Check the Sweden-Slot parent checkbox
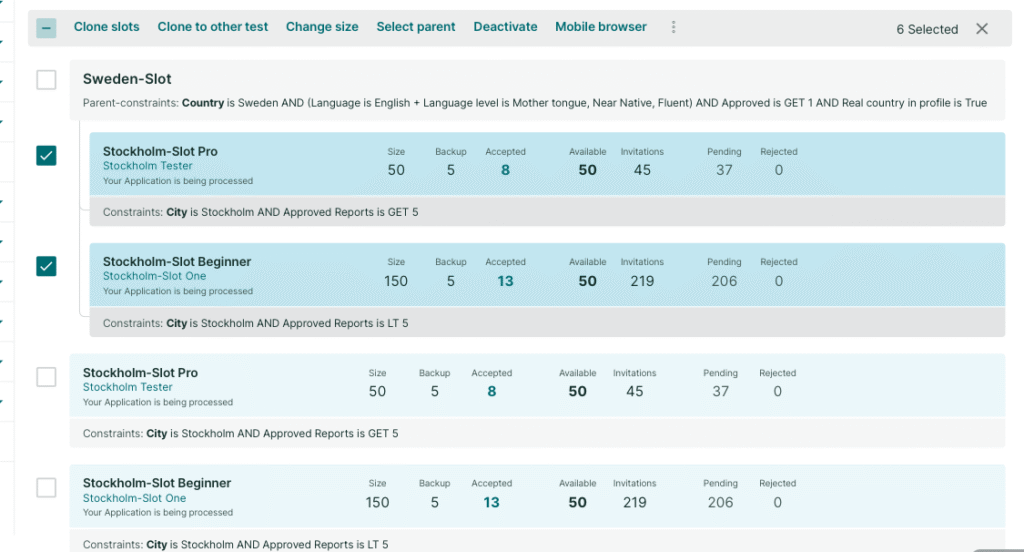Image resolution: width=1024 pixels, height=552 pixels. [x=46, y=80]
